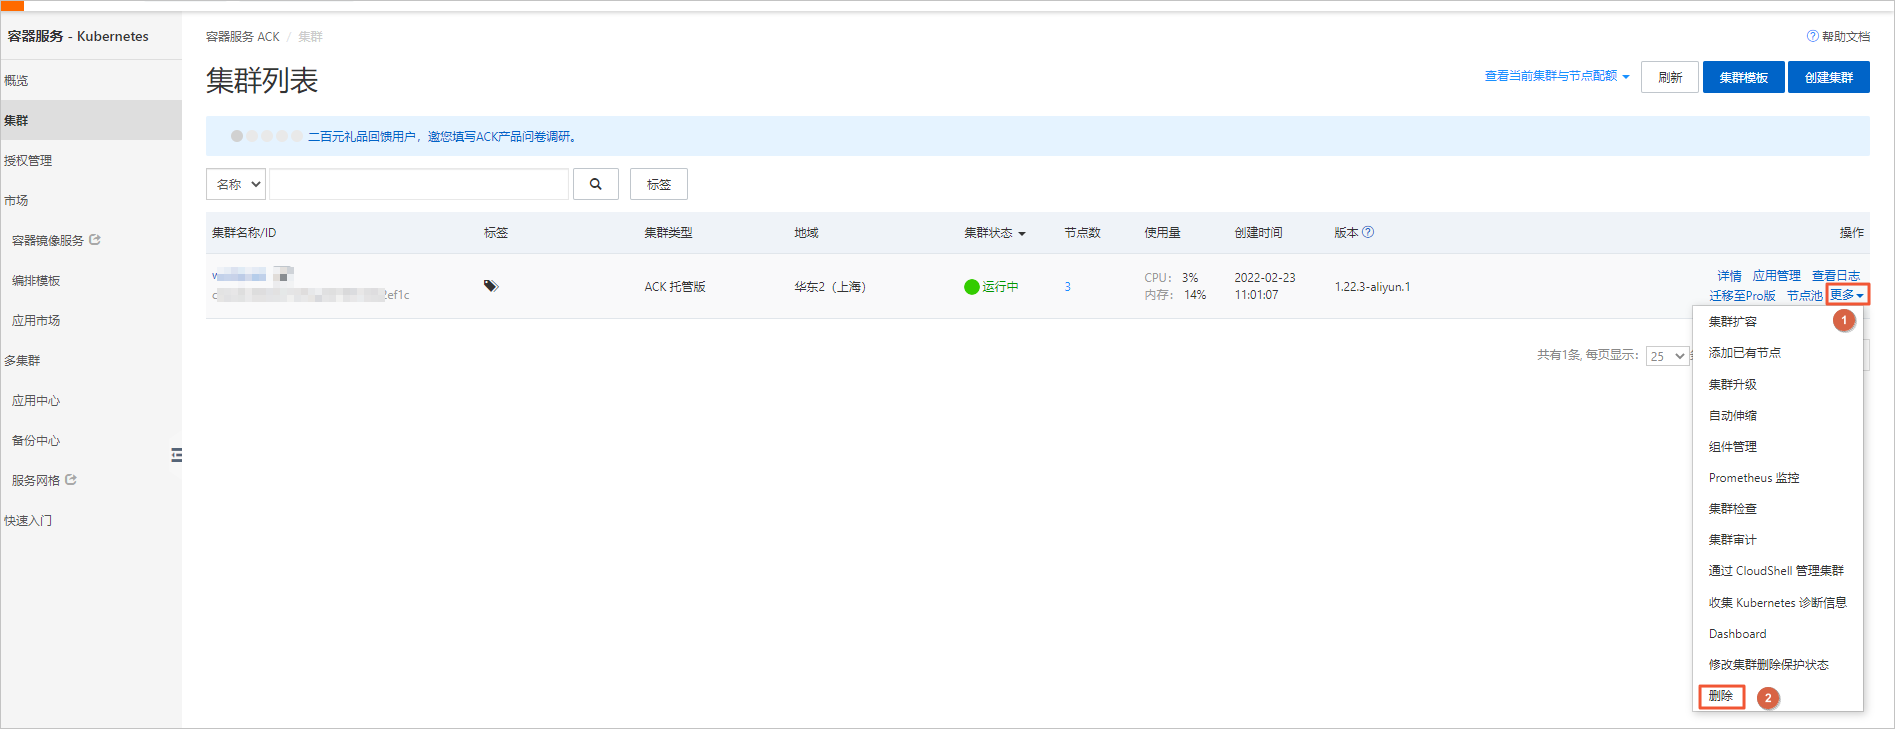This screenshot has height=729, width=1895.
Task: Open 应用市场 in sidebar
Action: pyautogui.click(x=36, y=320)
